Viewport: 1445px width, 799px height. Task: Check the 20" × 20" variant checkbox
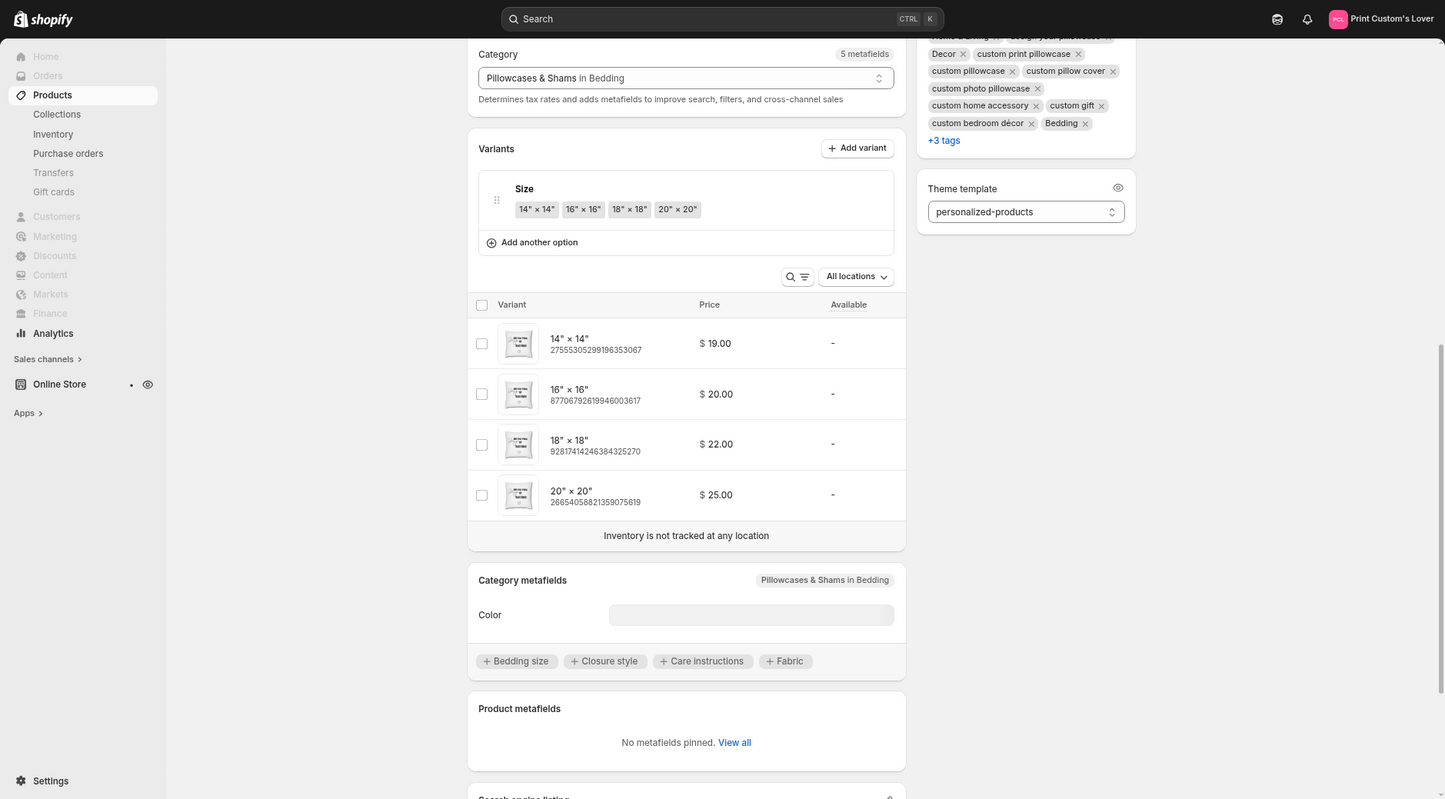click(482, 496)
